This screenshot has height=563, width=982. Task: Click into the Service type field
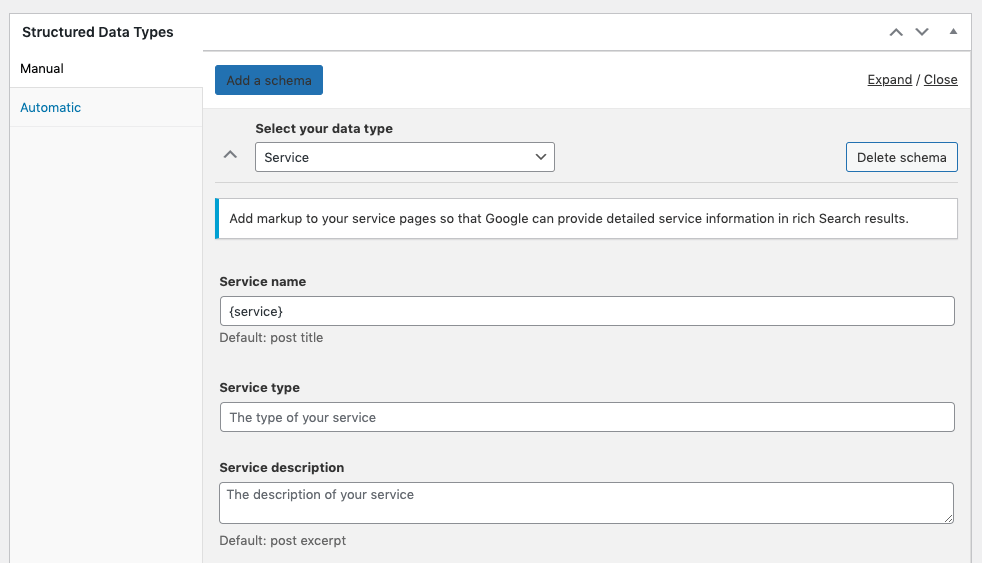(x=586, y=417)
